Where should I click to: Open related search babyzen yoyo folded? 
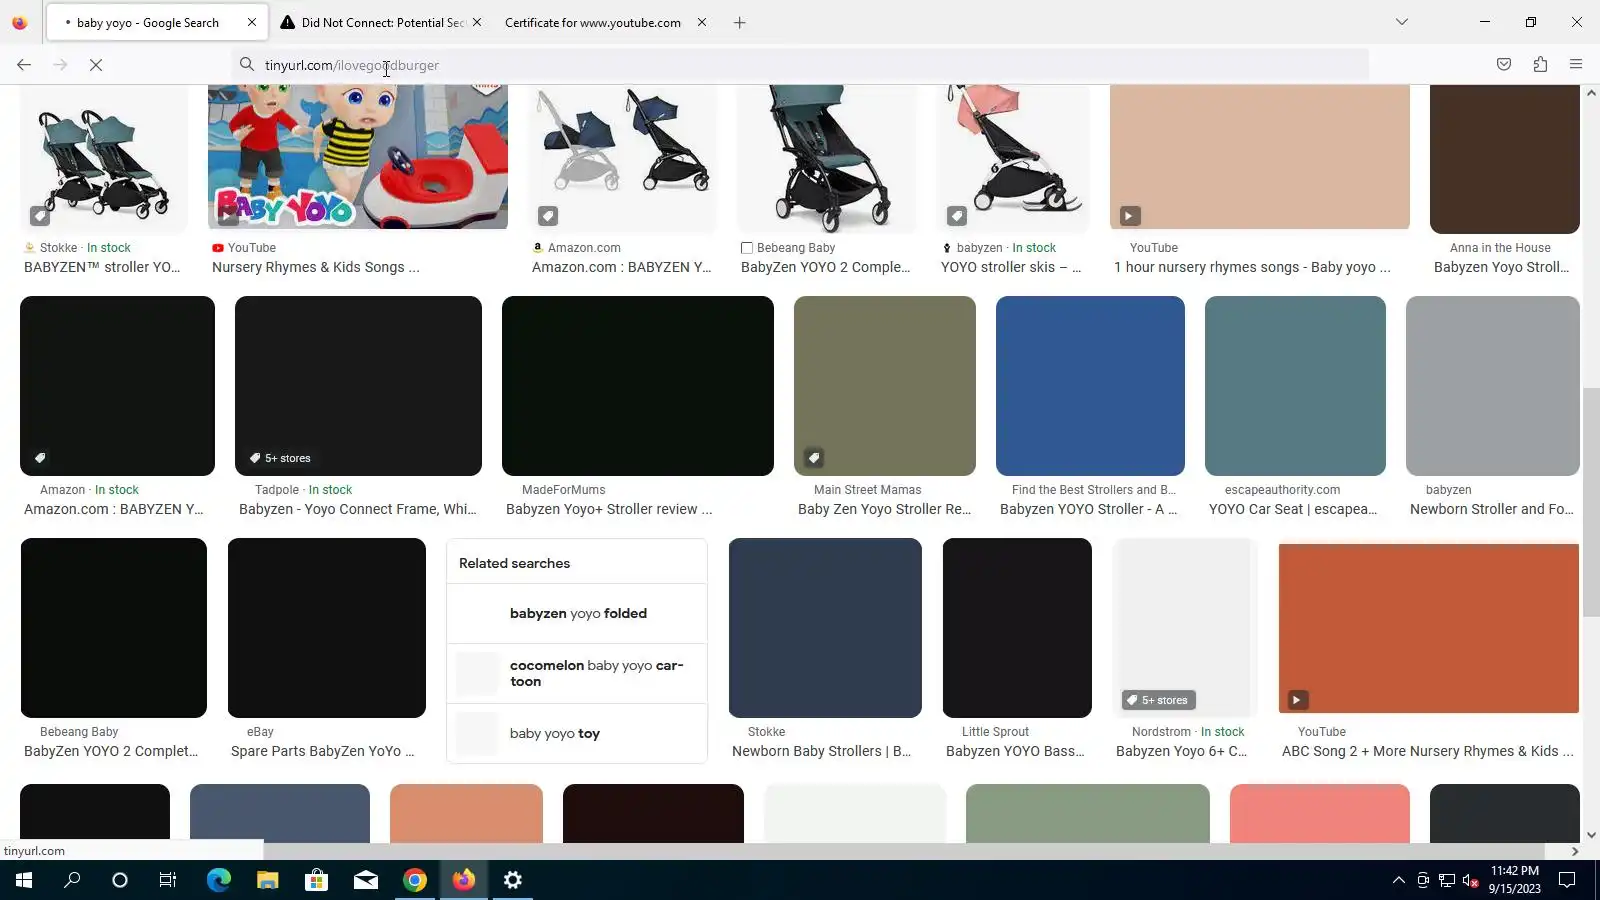click(577, 614)
